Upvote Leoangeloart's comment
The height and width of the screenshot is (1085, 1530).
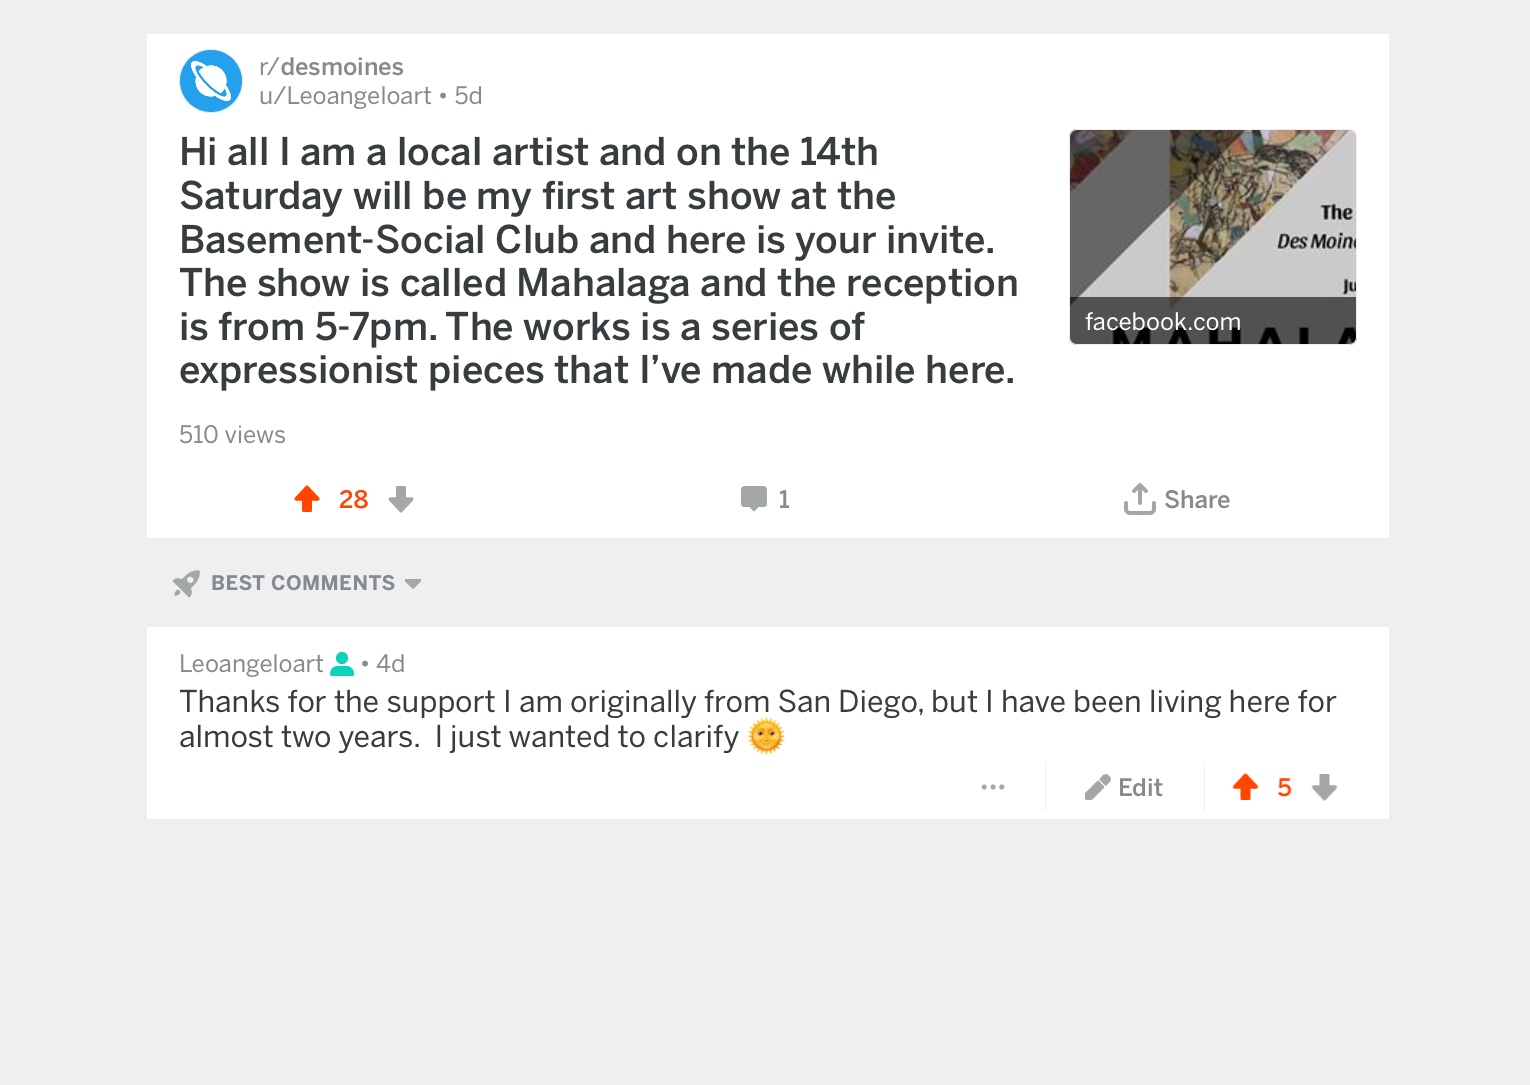pyautogui.click(x=1245, y=787)
